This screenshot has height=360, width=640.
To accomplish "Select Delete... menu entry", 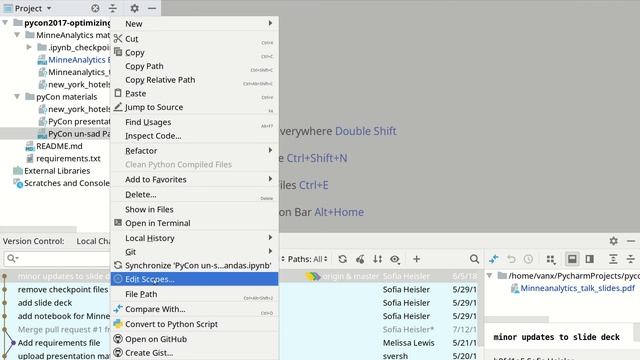I will pyautogui.click(x=194, y=195).
